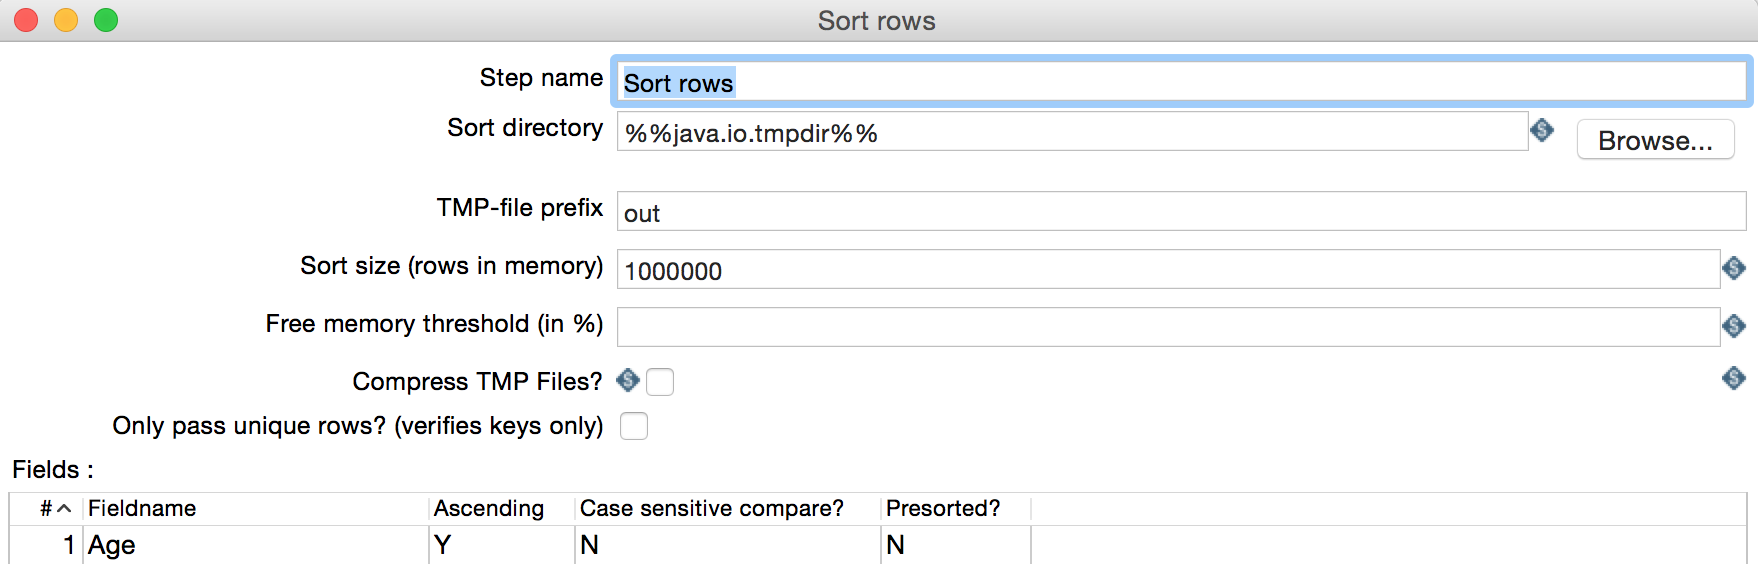Open the Ascending value cell showing Y
The image size is (1758, 564).
pyautogui.click(x=500, y=545)
